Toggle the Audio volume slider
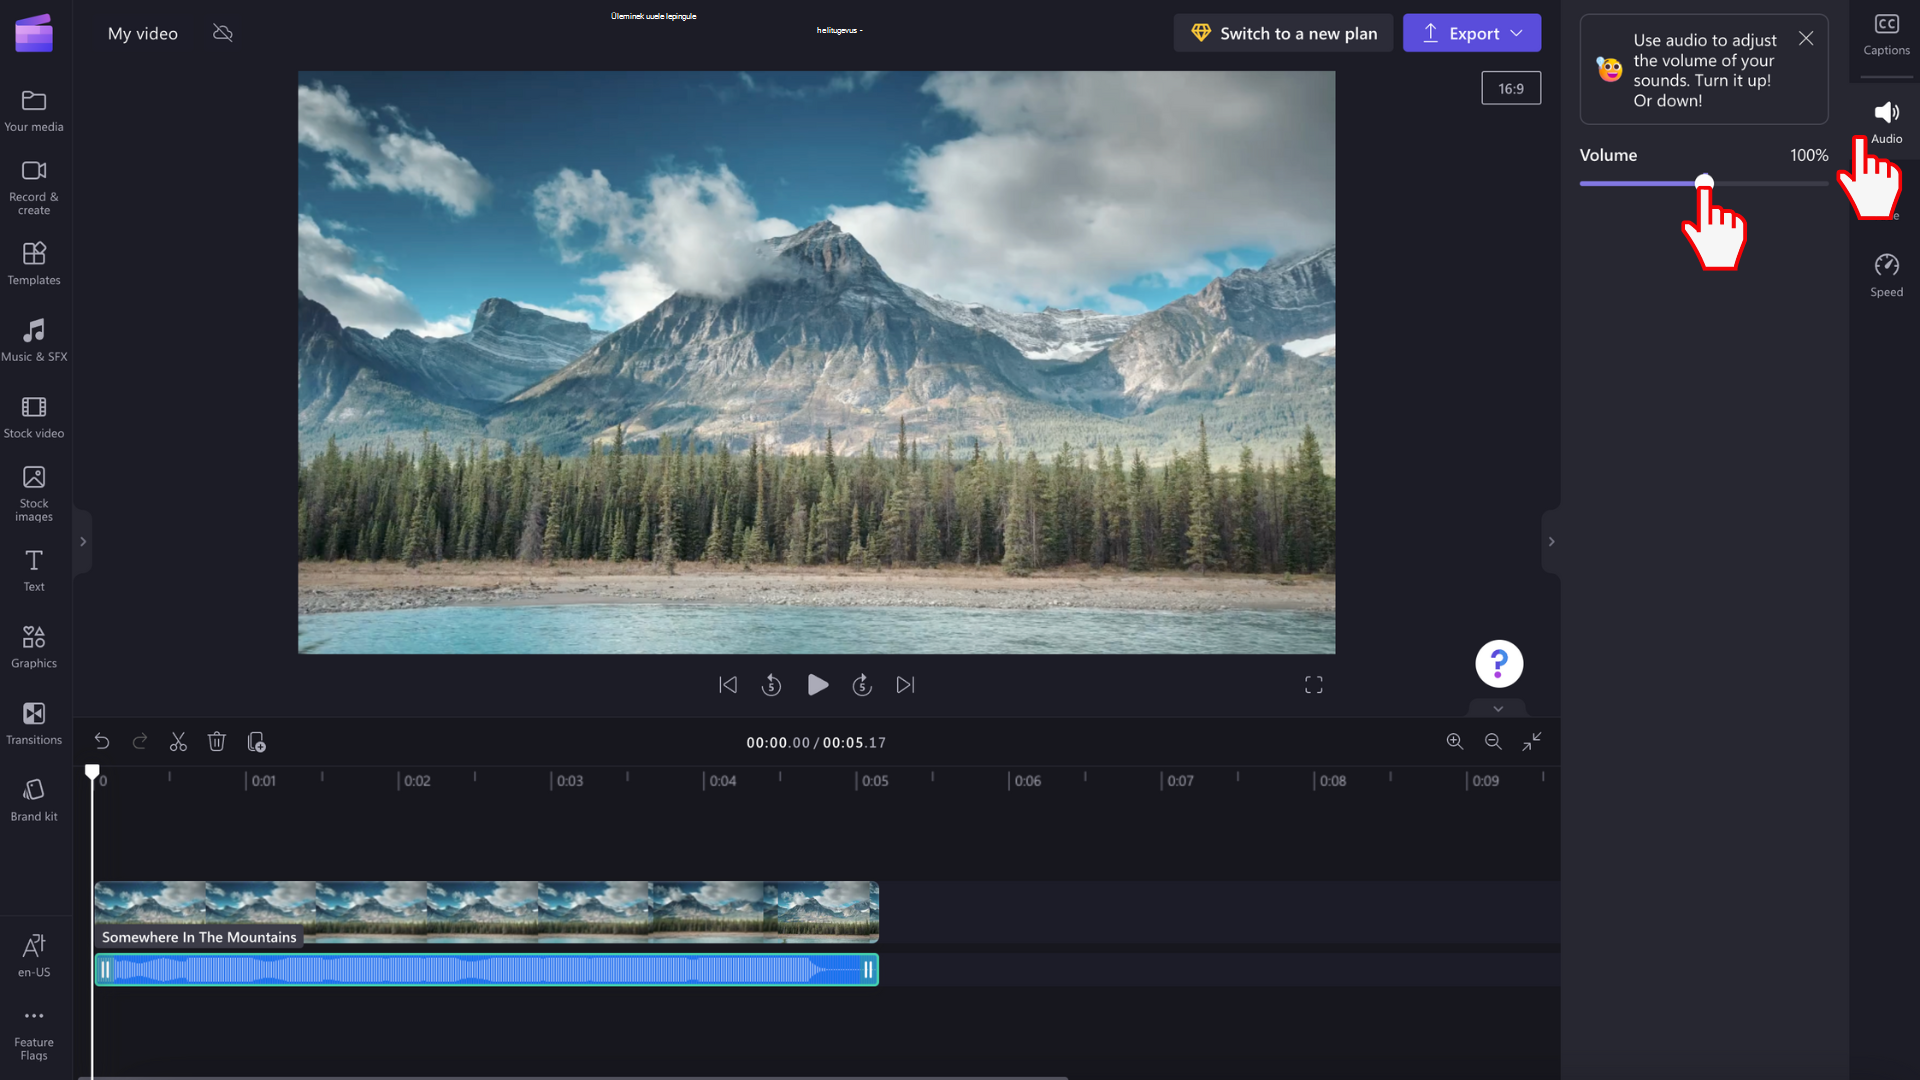The width and height of the screenshot is (1920, 1080). coord(1704,183)
